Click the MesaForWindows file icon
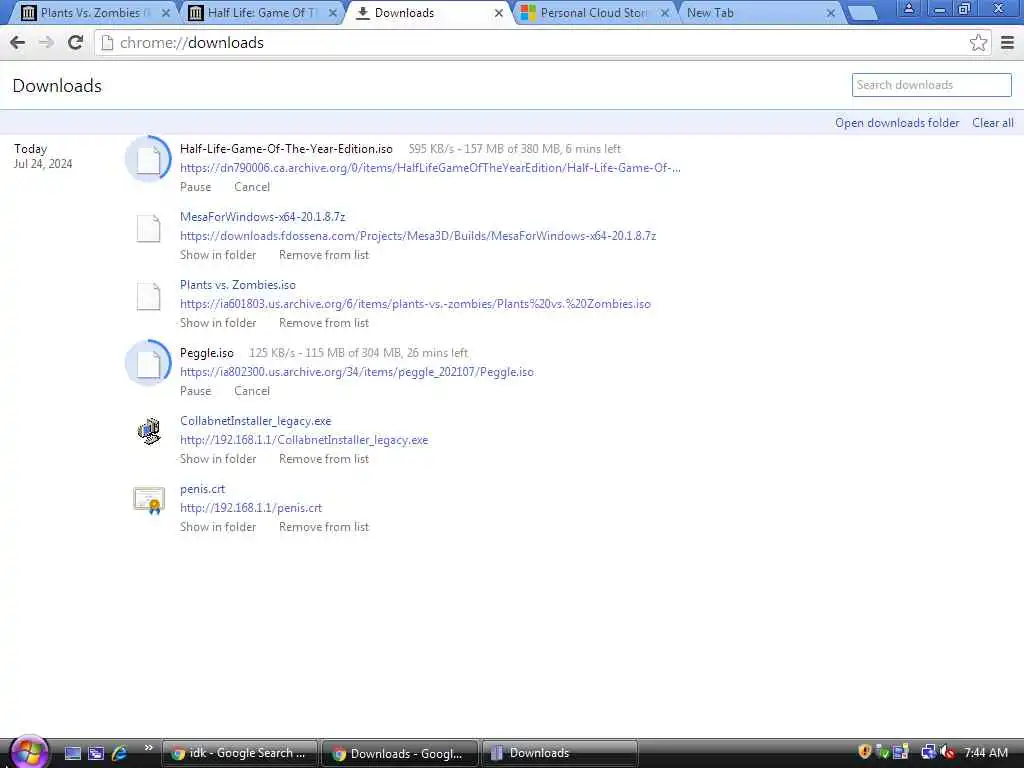1024x768 pixels. (x=148, y=229)
